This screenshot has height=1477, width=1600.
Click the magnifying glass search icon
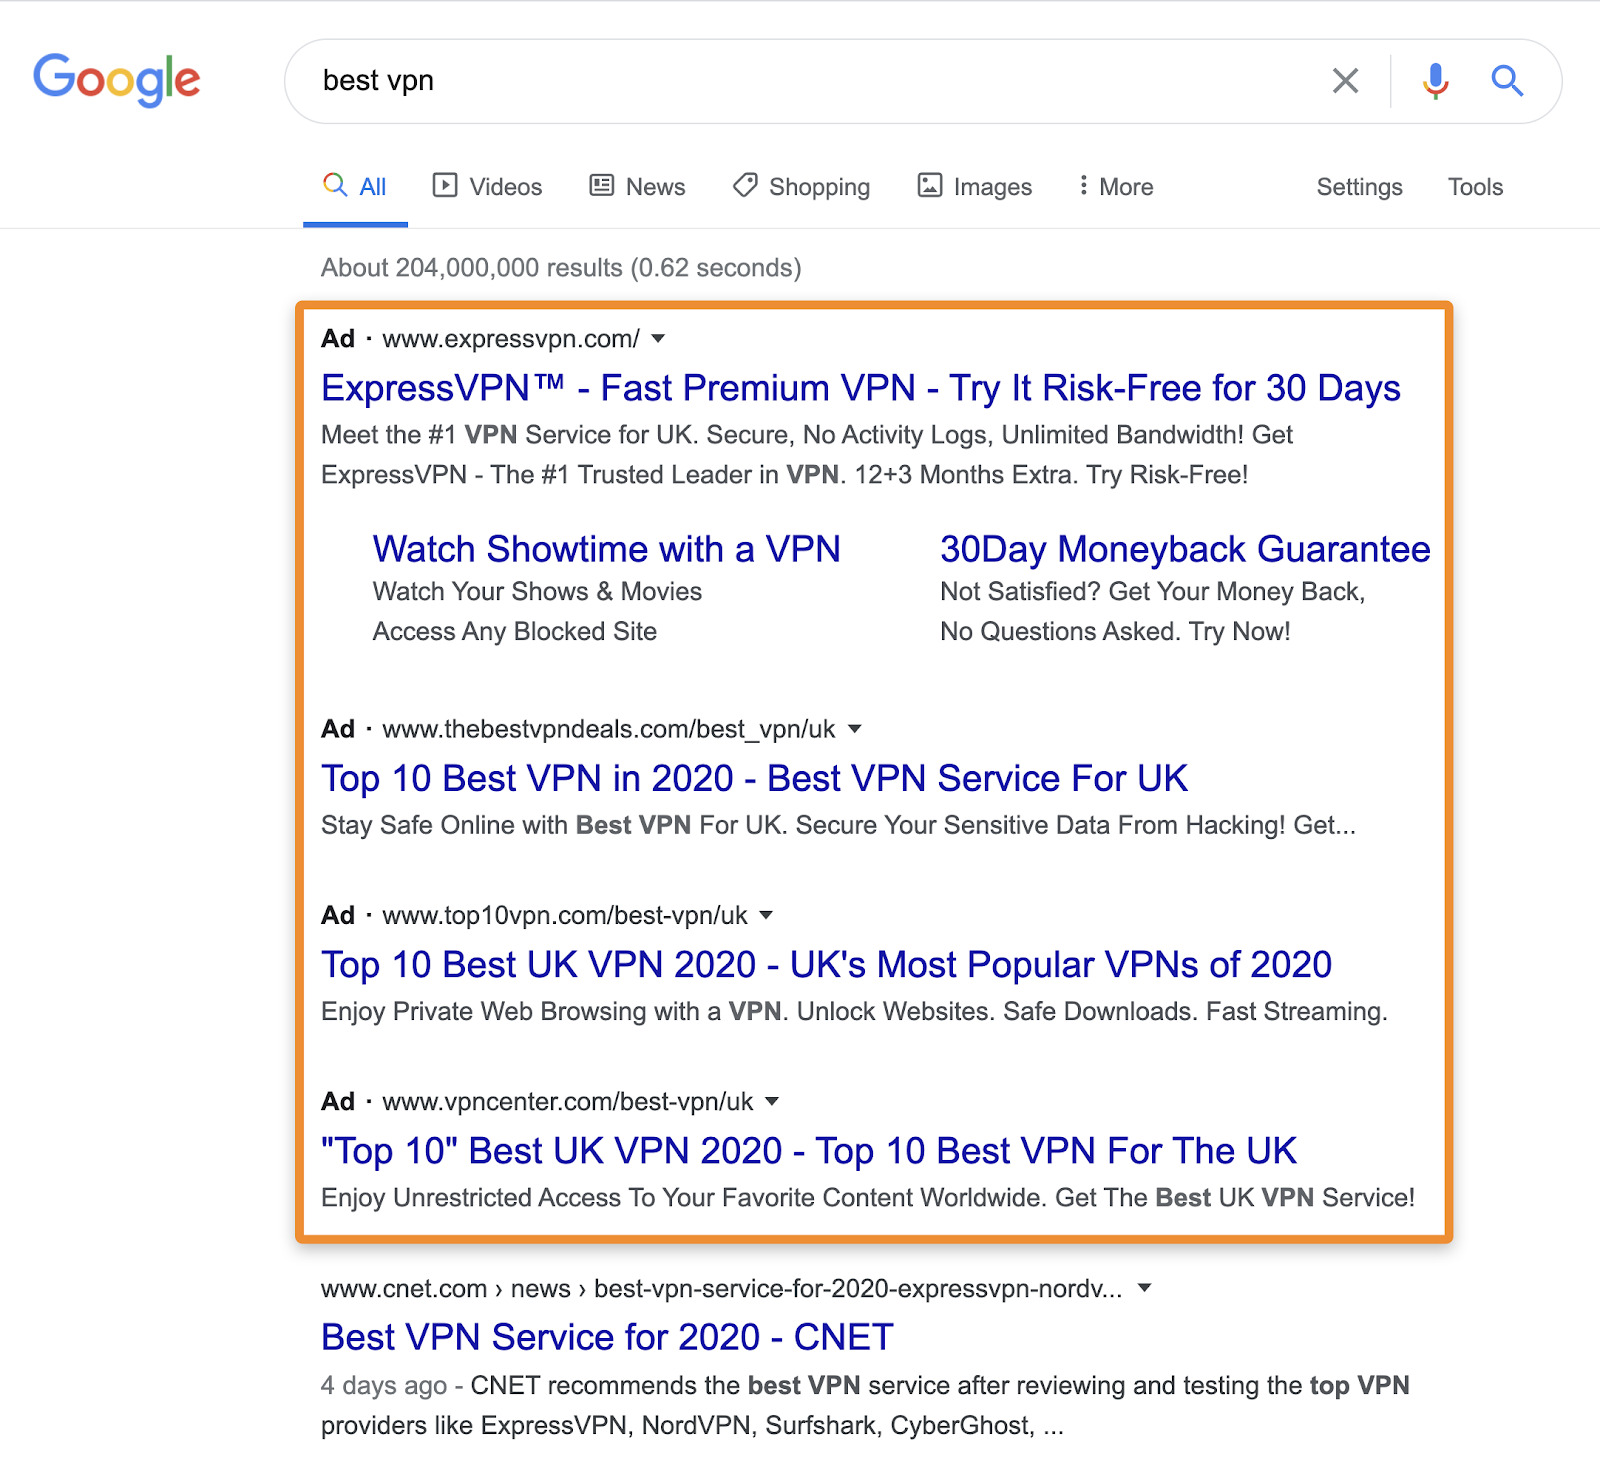[x=1506, y=80]
